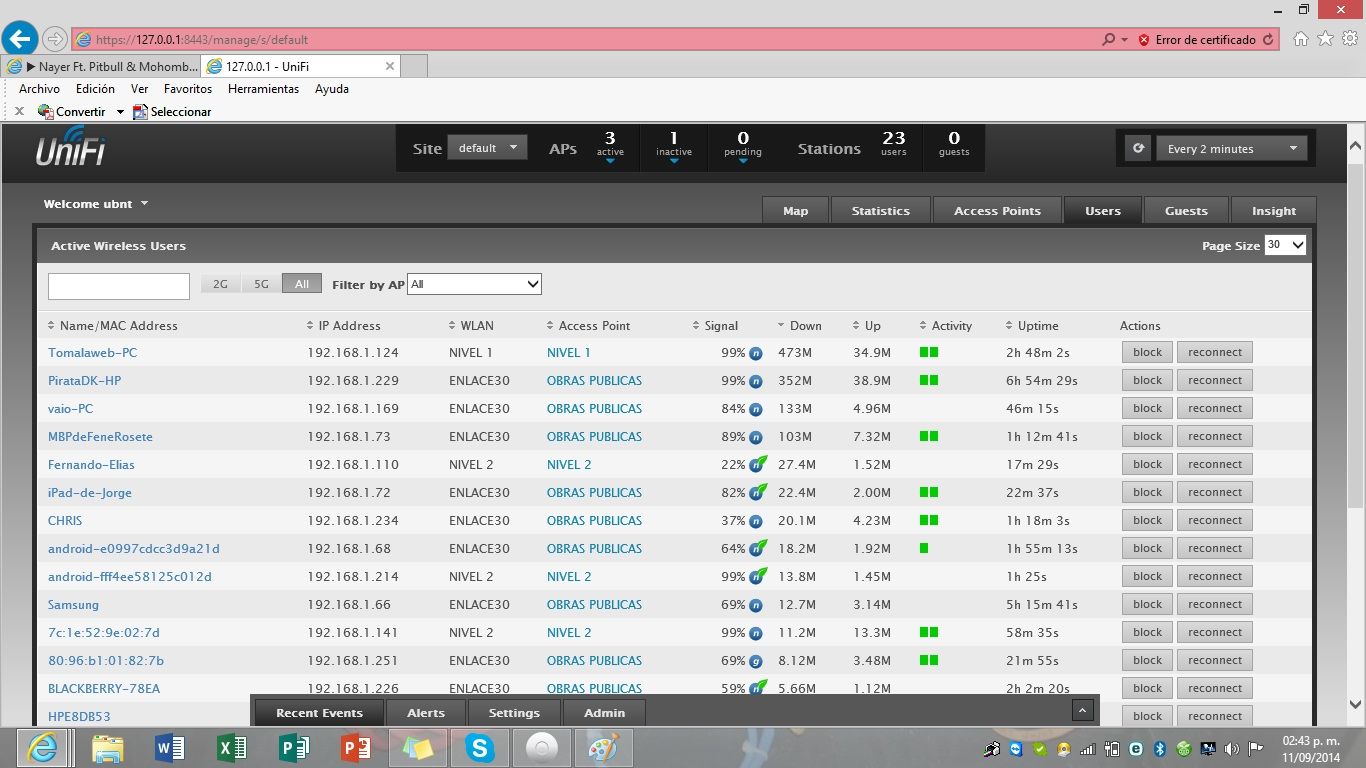Open Skype from the taskbar
This screenshot has height=768, width=1366.
480,747
